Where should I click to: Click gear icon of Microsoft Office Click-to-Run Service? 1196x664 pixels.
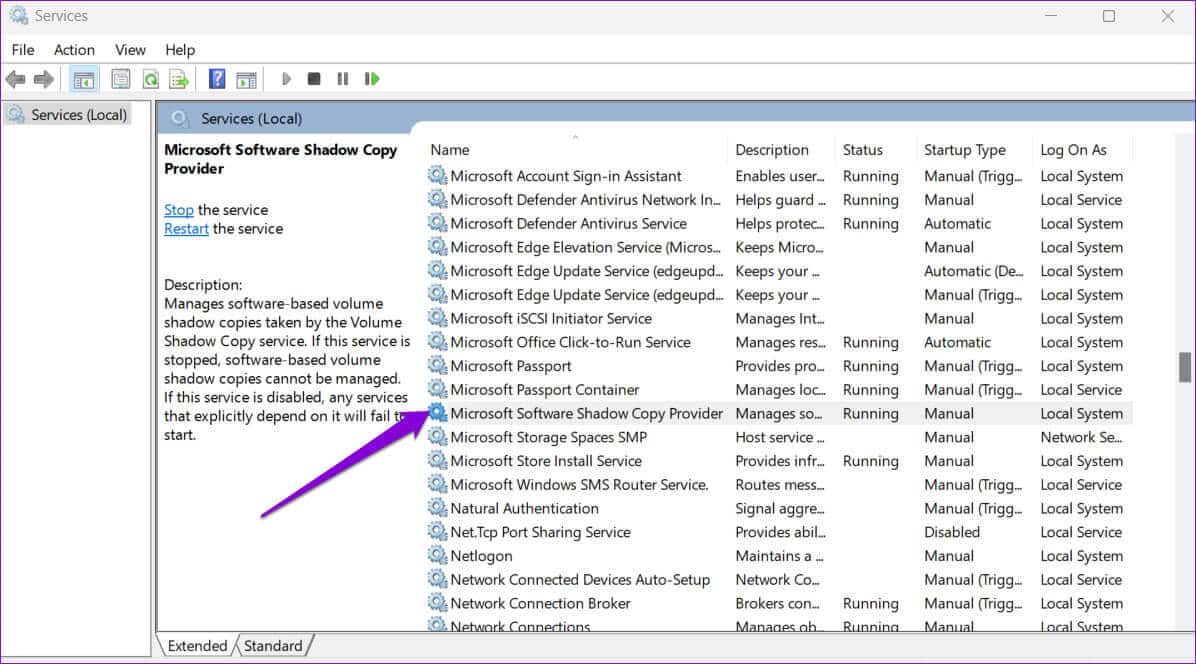pos(437,342)
